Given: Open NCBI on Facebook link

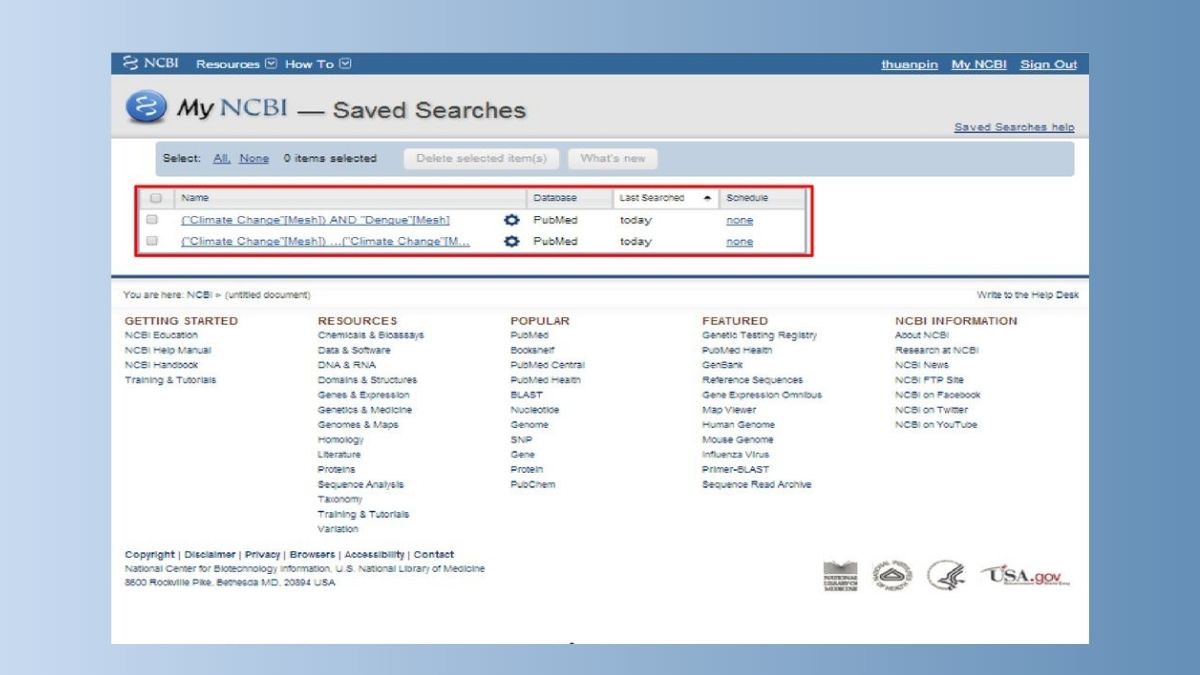Looking at the screenshot, I should pos(938,395).
